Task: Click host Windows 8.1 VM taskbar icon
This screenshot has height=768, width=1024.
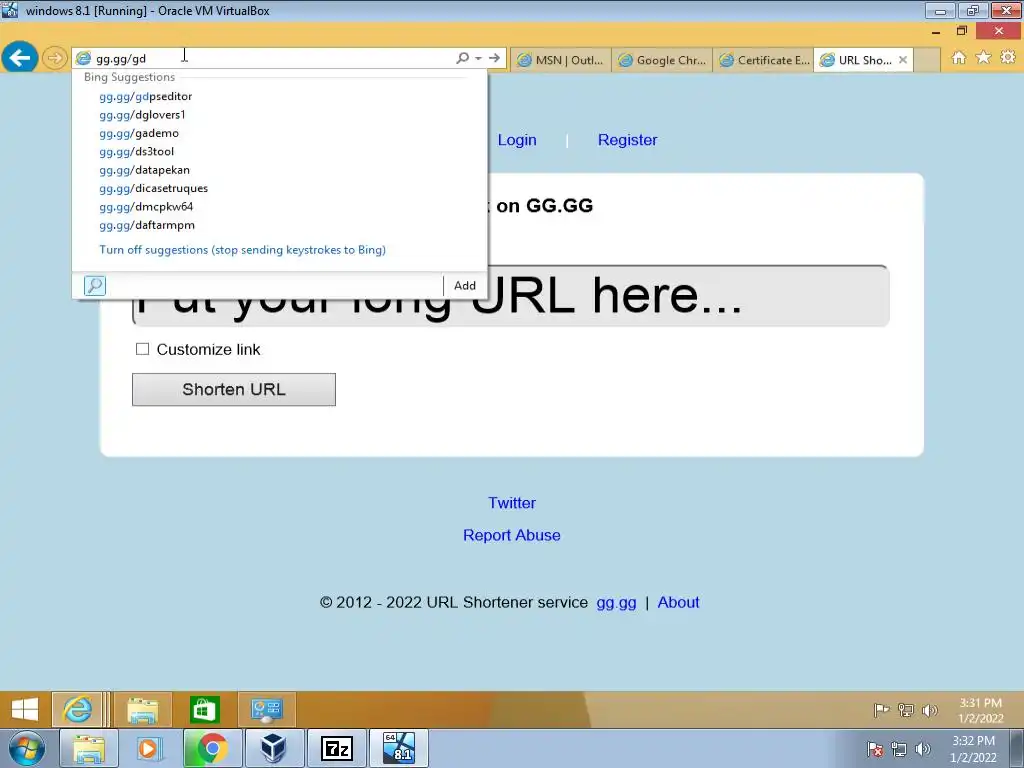Action: coord(399,748)
